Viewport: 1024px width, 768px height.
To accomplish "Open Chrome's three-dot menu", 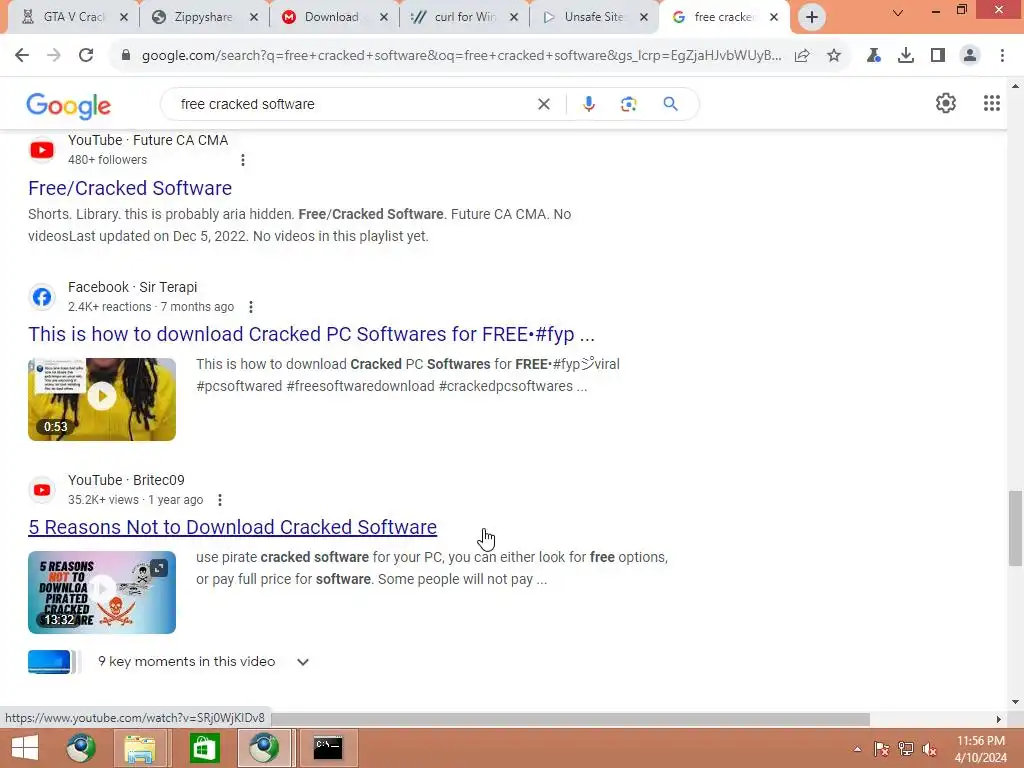I will (1002, 56).
